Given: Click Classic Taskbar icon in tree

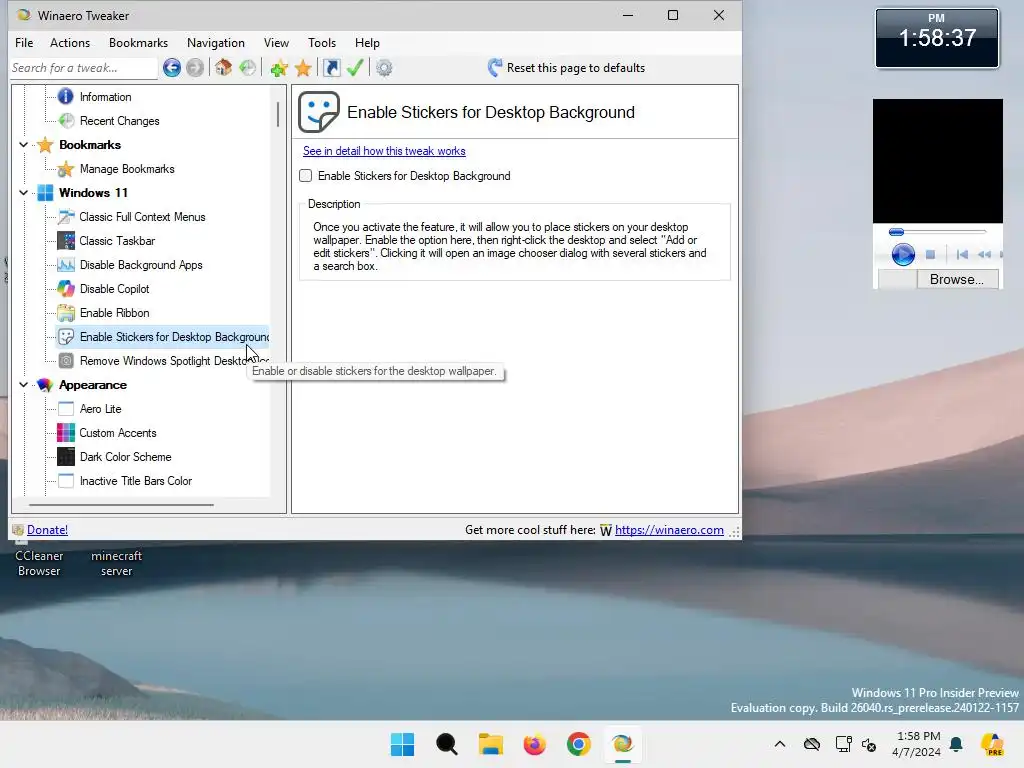Looking at the screenshot, I should 66,241.
